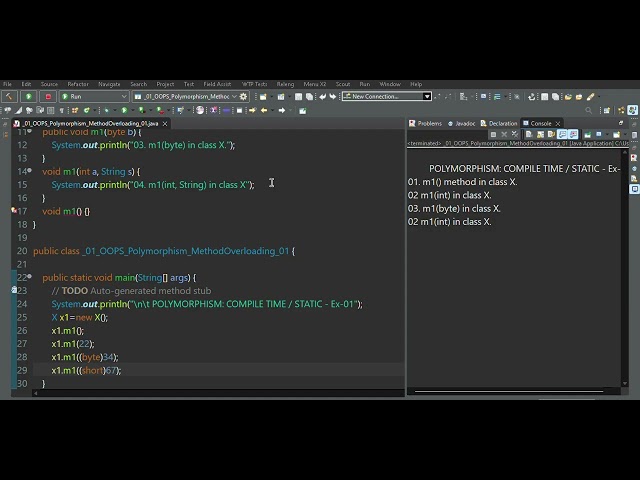Toggle Show Whitespace Characters pilcrow icon

pyautogui.click(x=62, y=110)
